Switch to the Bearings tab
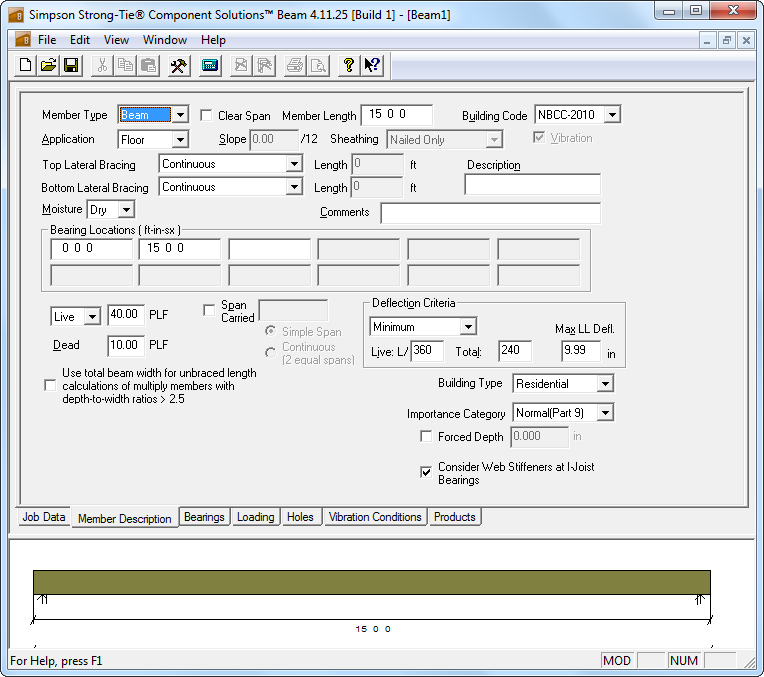 (204, 517)
